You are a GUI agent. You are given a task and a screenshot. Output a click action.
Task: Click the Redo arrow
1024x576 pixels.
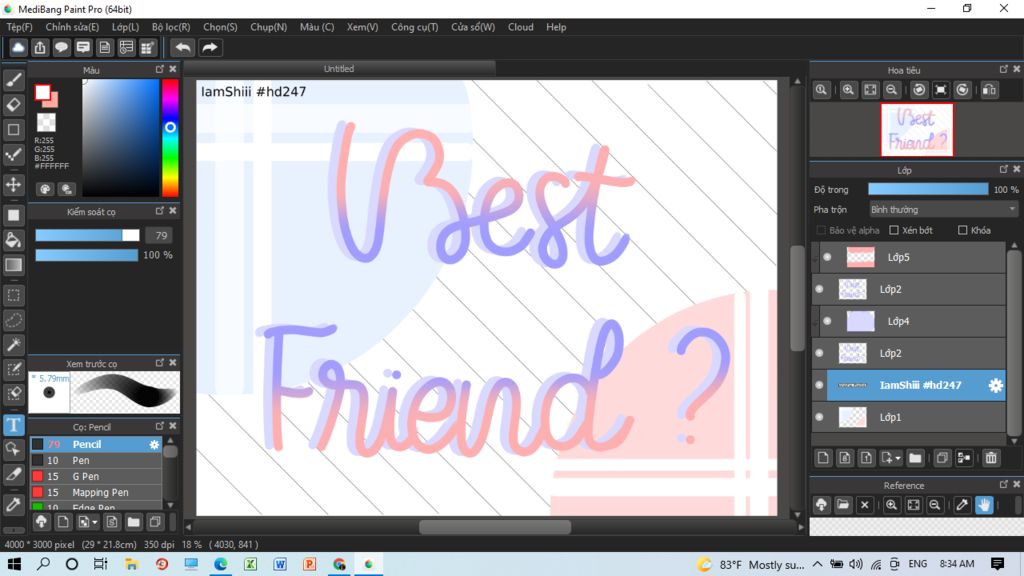tap(210, 48)
